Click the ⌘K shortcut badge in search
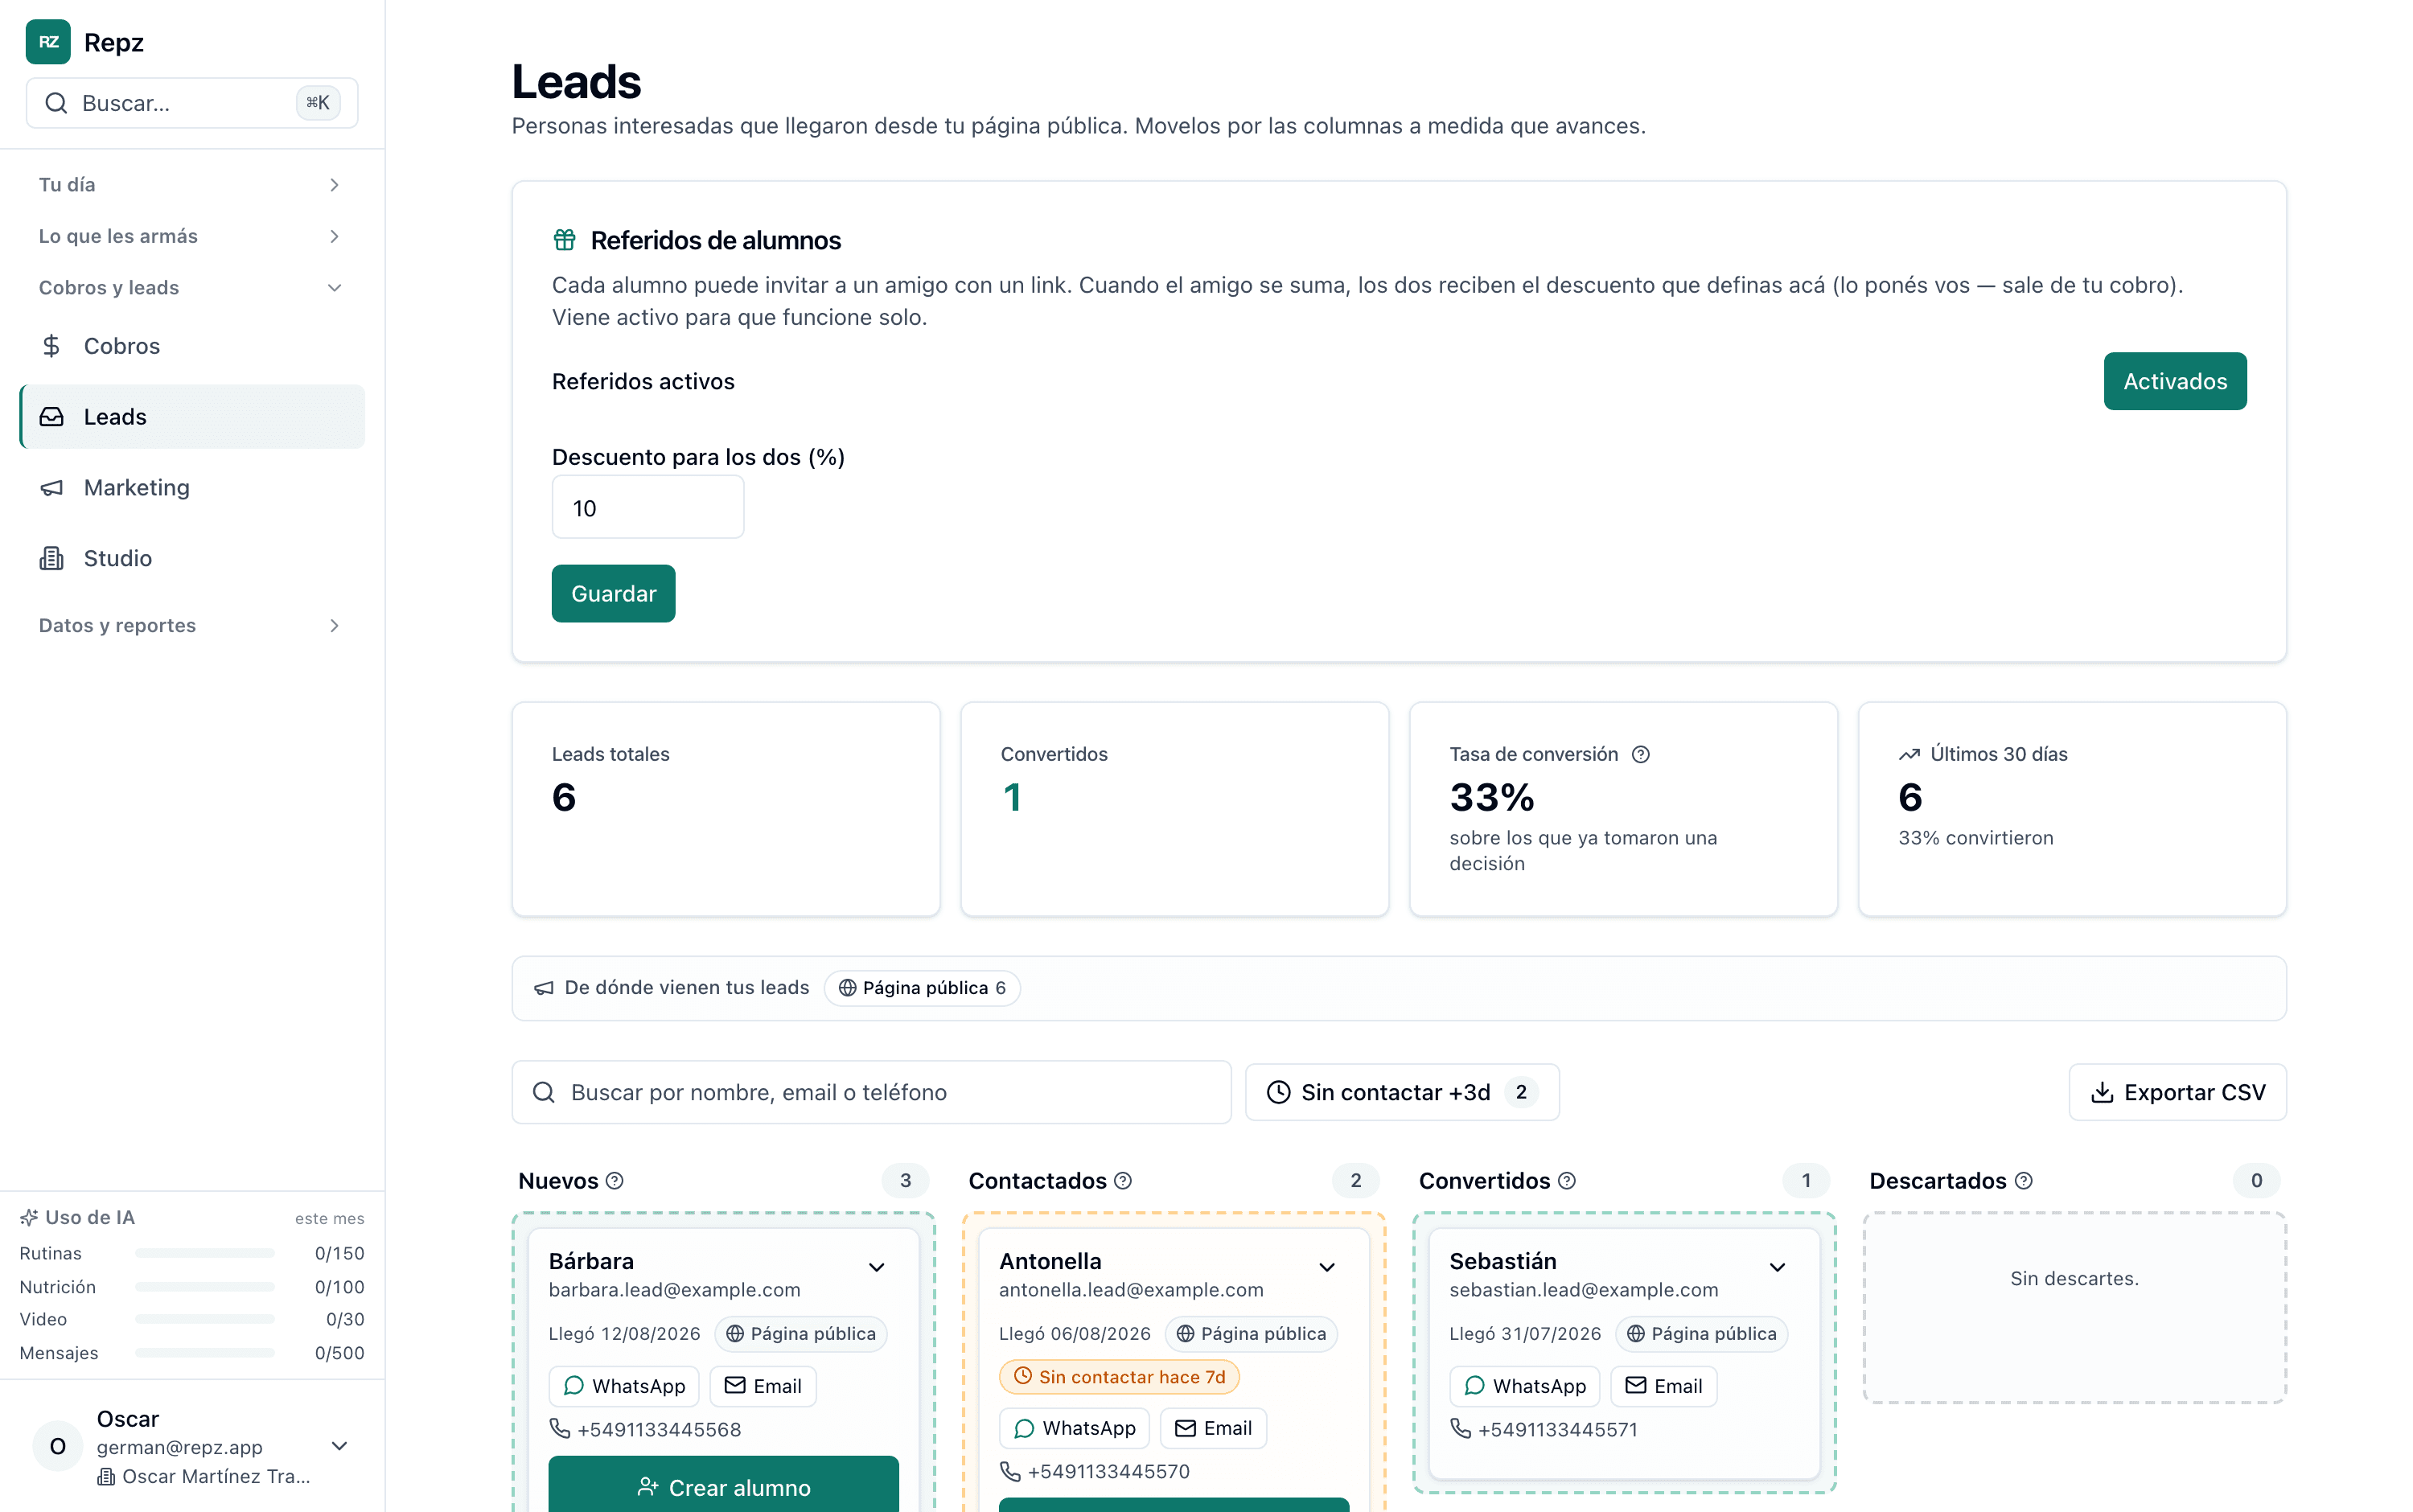The image size is (2413, 1512). (x=318, y=103)
